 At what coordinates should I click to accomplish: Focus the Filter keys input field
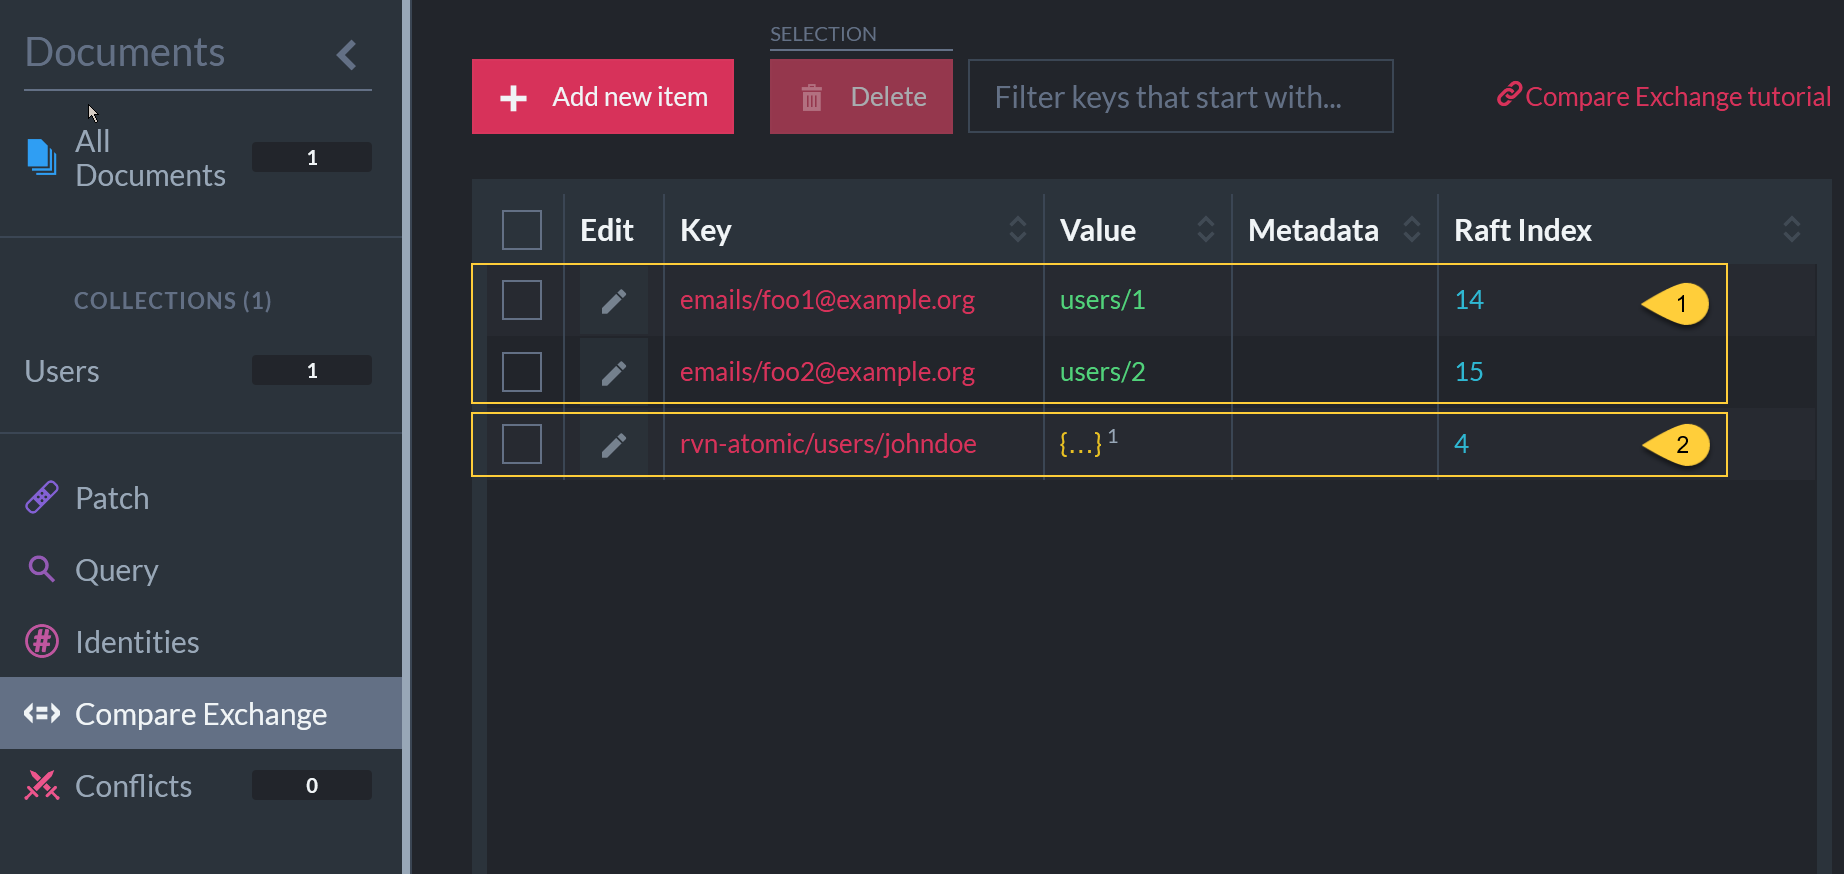(1180, 96)
